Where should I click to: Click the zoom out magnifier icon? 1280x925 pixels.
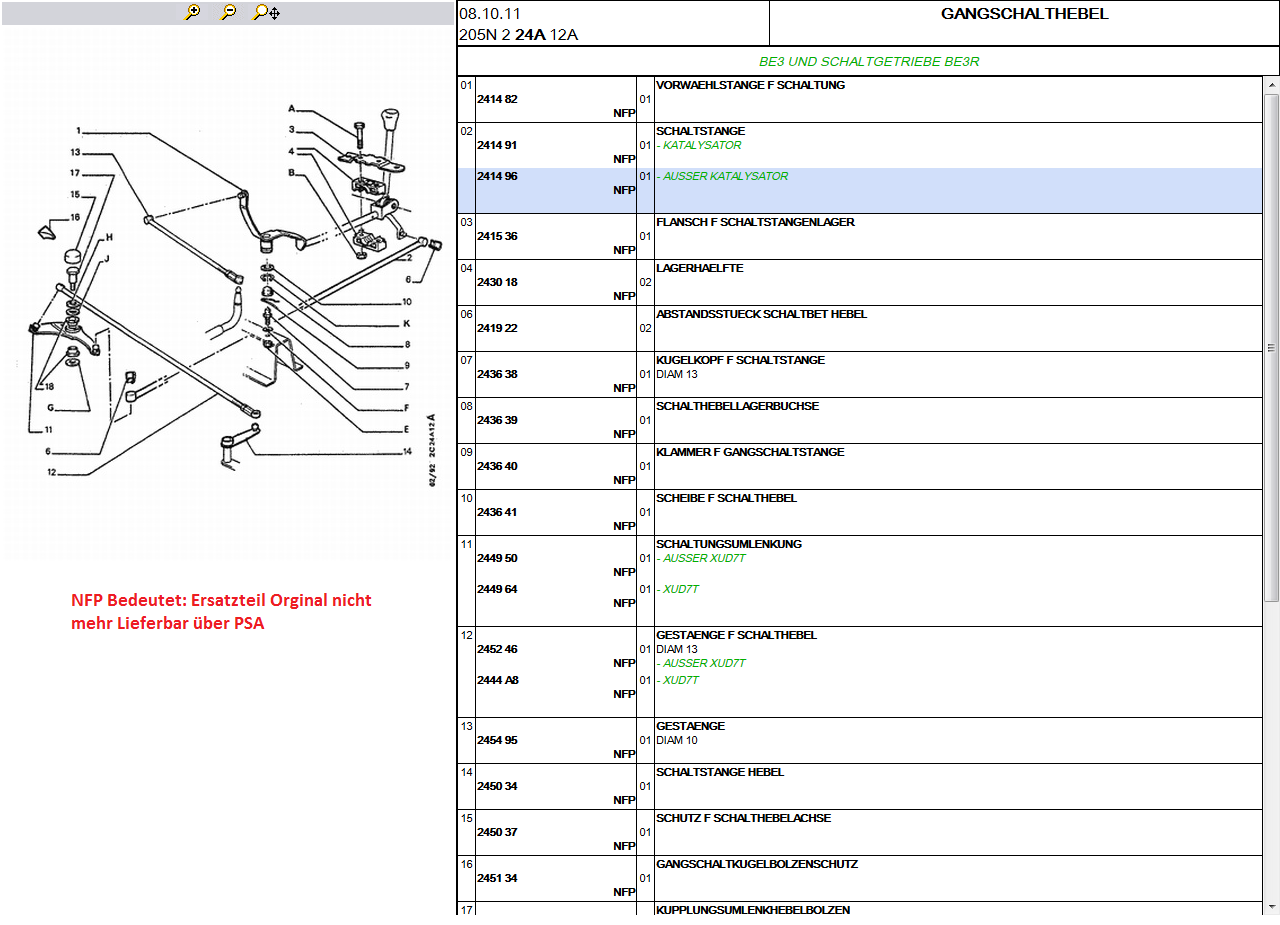229,12
